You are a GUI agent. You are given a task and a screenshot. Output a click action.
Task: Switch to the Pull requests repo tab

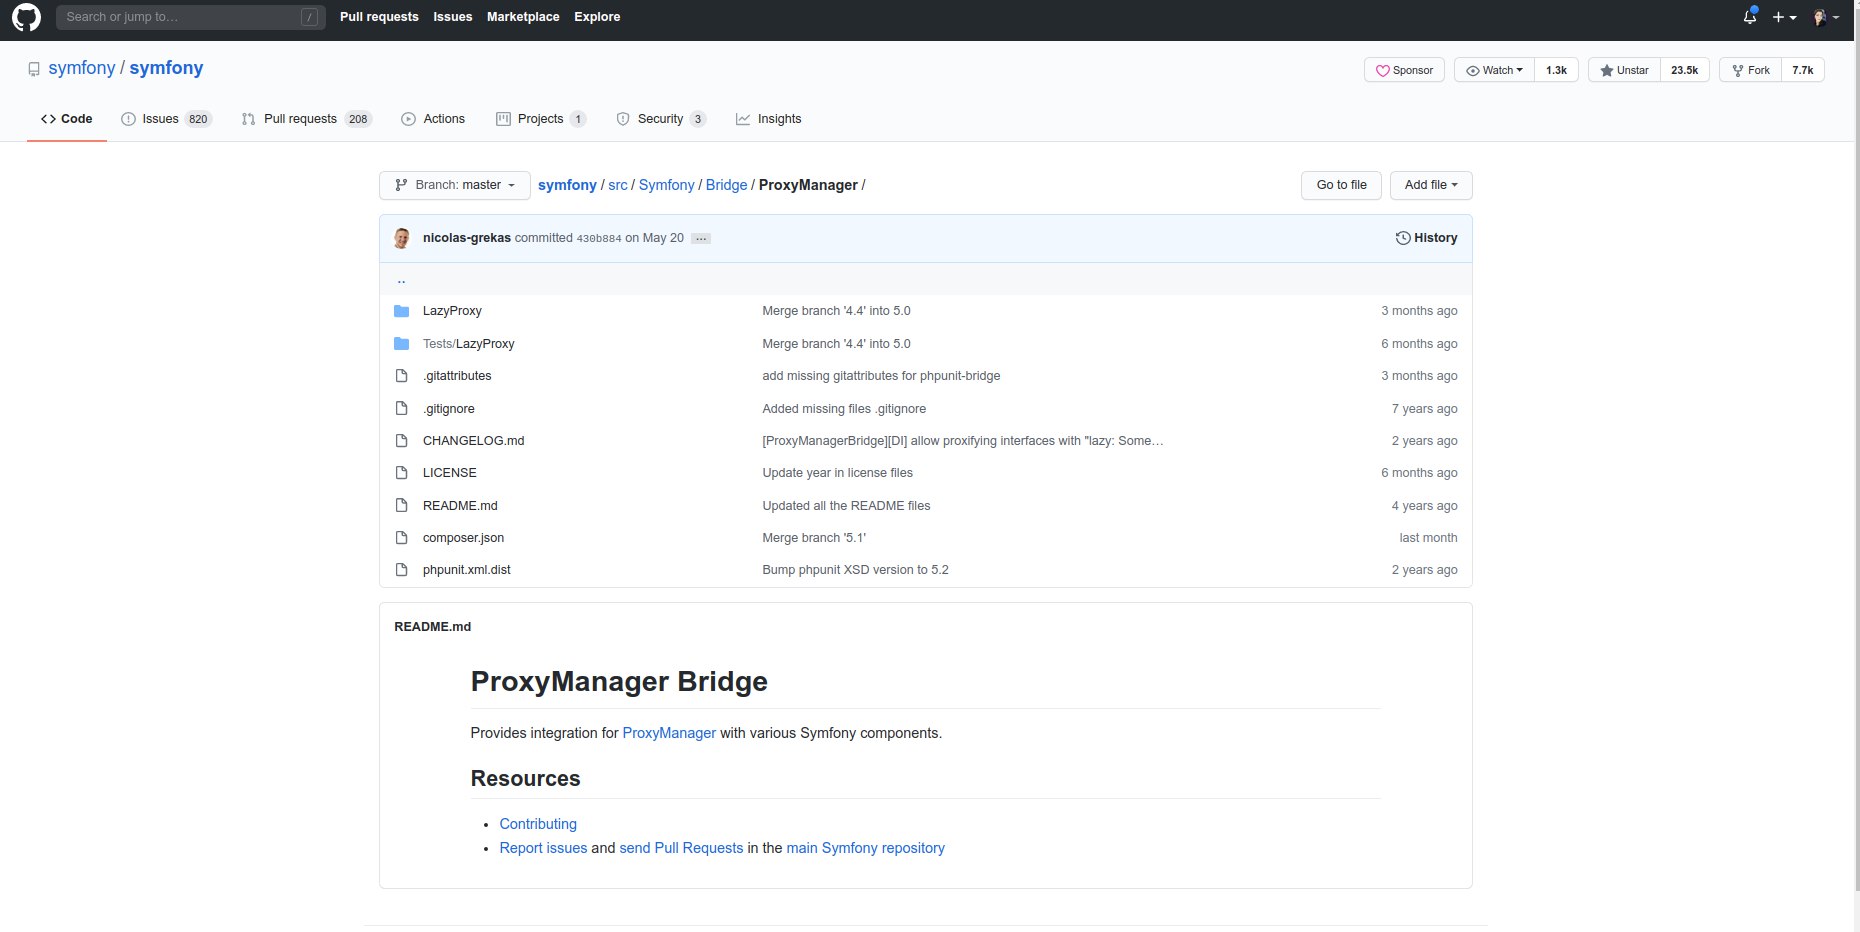306,119
